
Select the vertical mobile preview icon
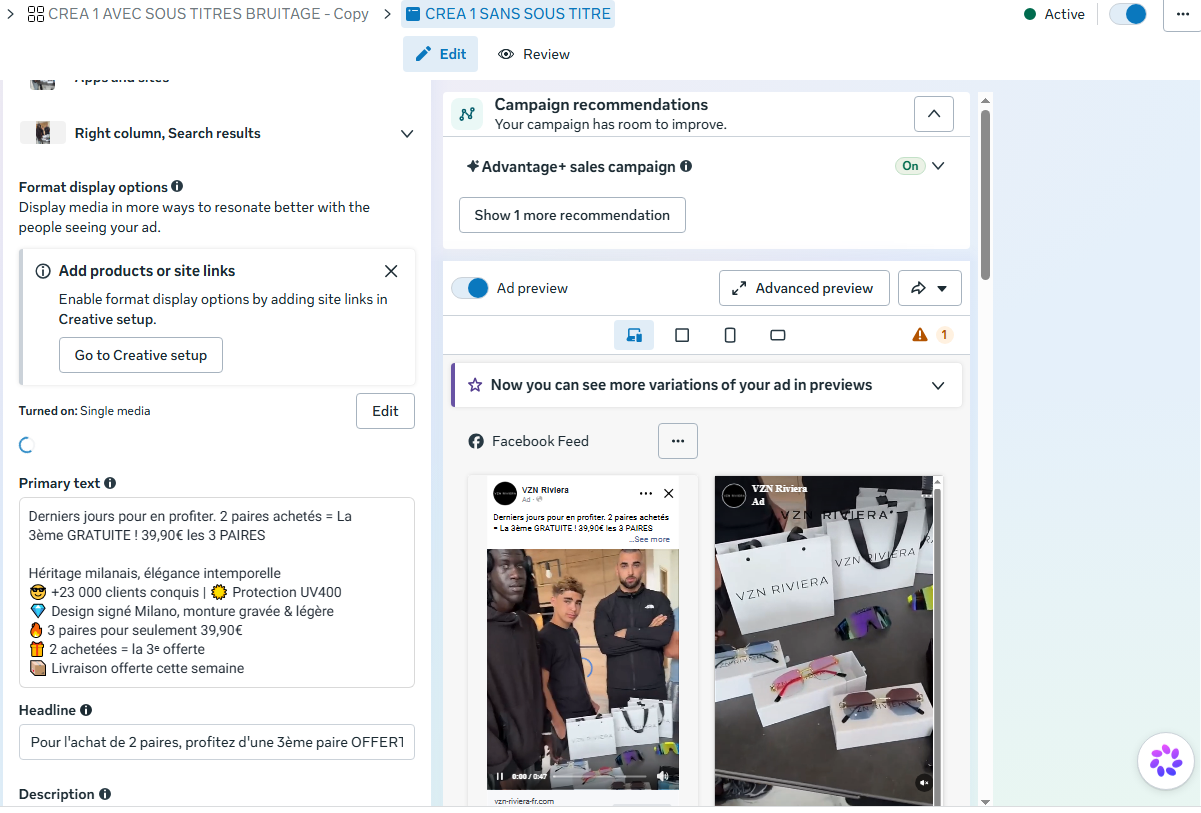pyautogui.click(x=730, y=335)
